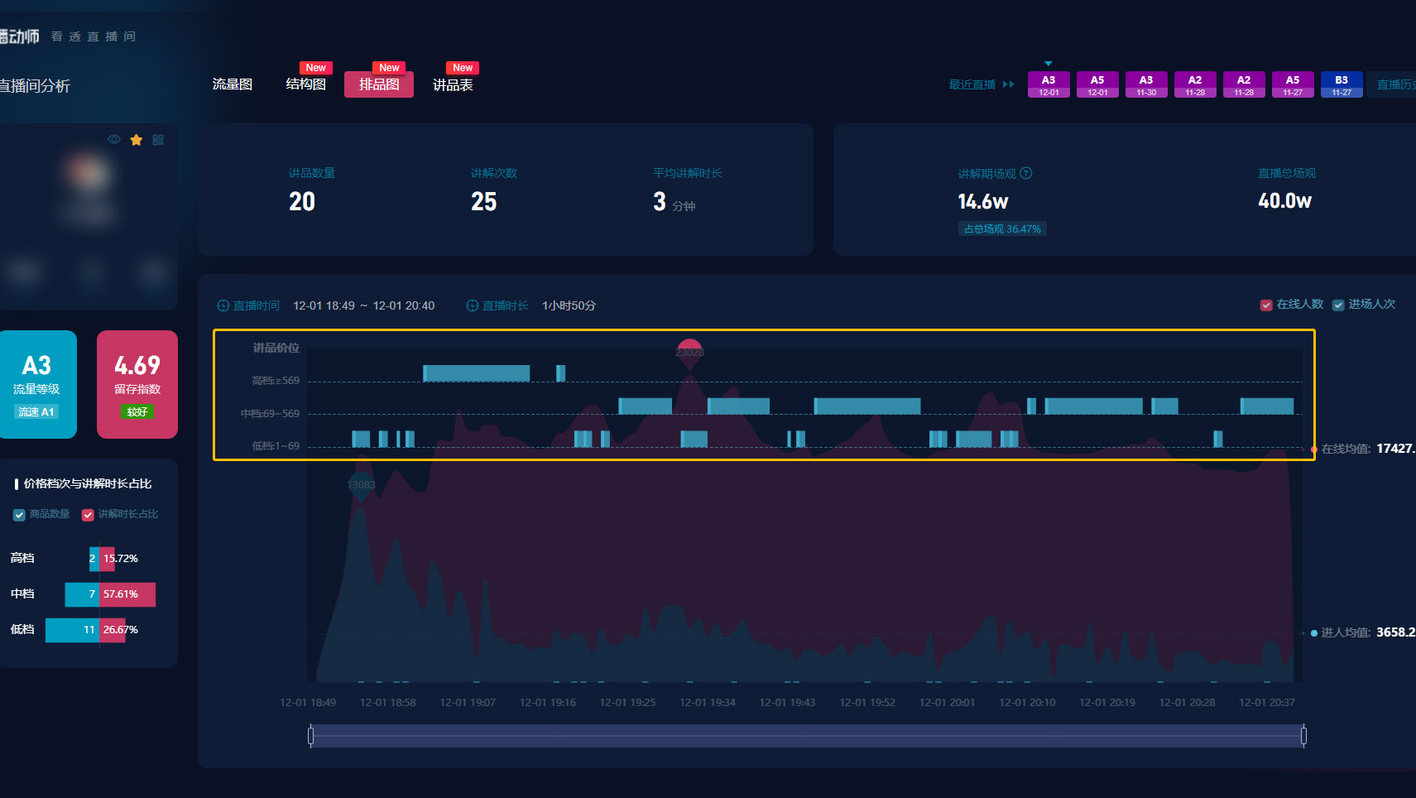Click the 直播时间 clock icon
The width and height of the screenshot is (1416, 798).
coord(223,306)
